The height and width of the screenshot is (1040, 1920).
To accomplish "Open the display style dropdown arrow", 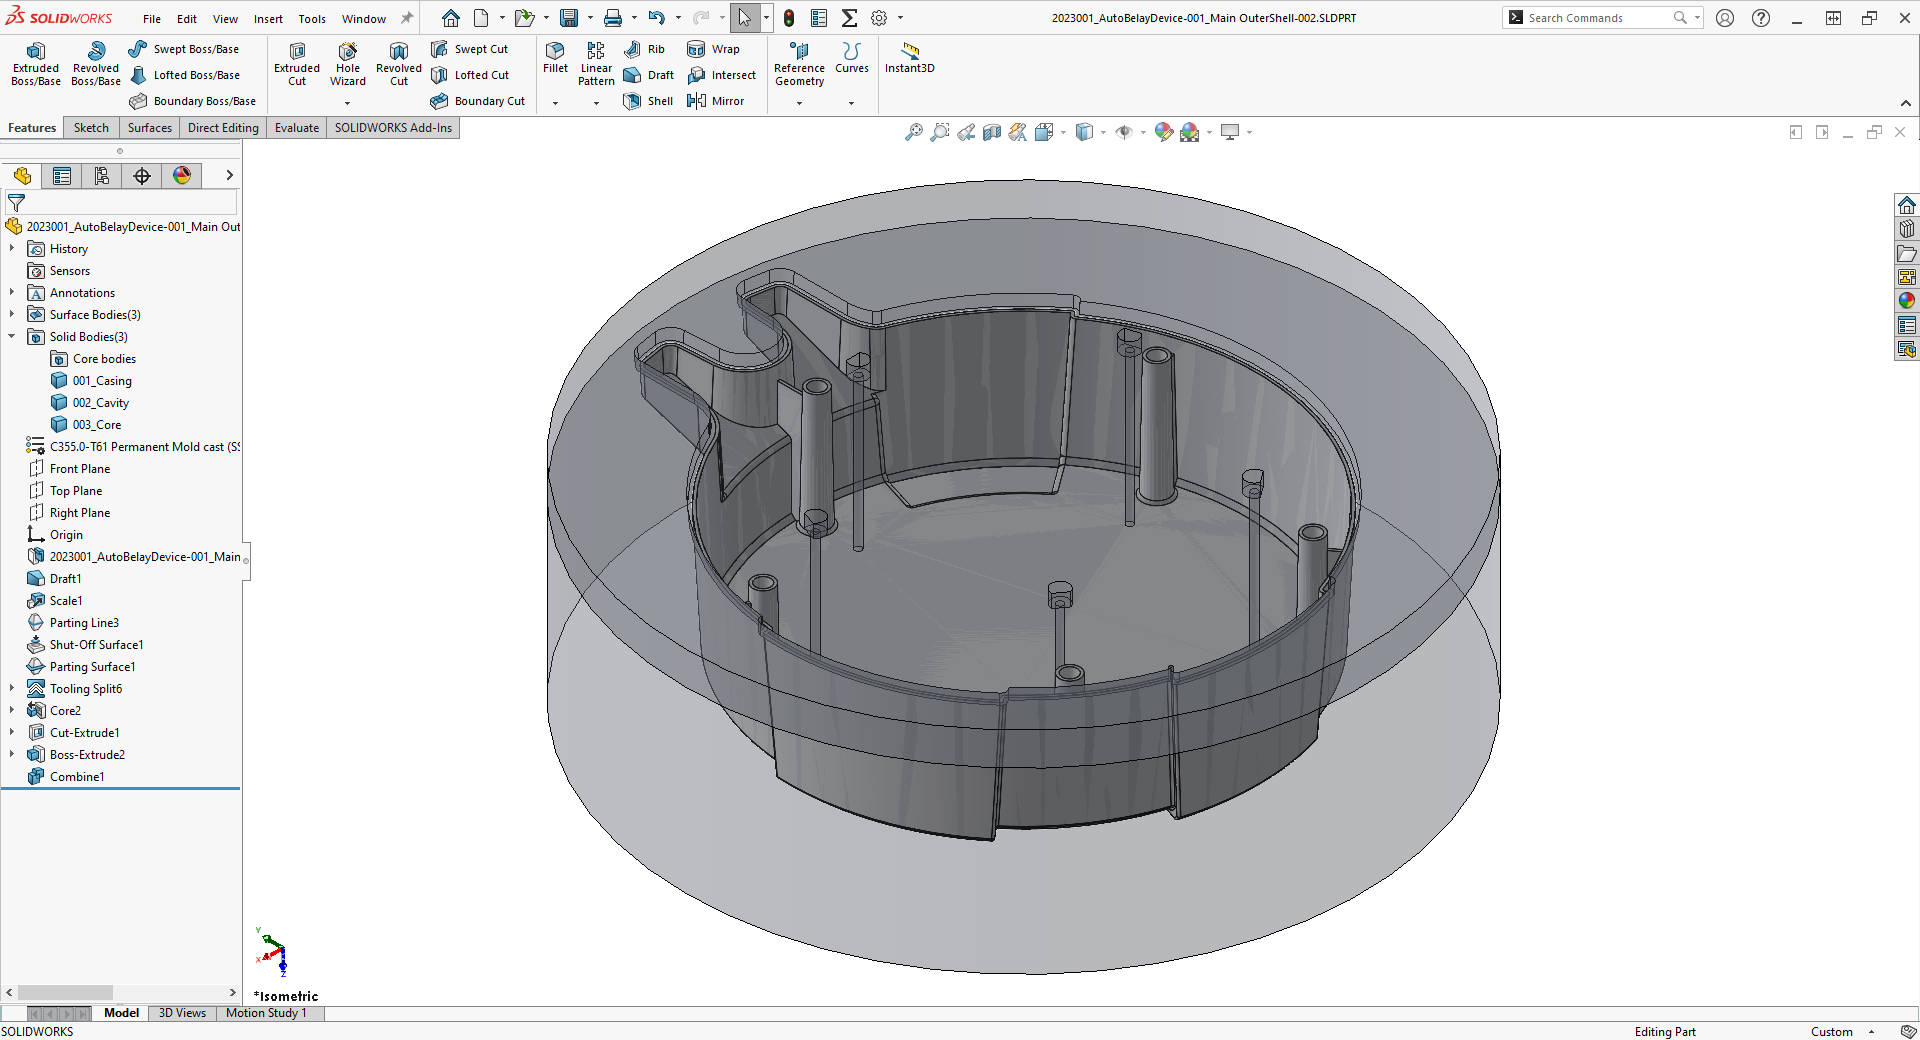I will pos(1103,132).
